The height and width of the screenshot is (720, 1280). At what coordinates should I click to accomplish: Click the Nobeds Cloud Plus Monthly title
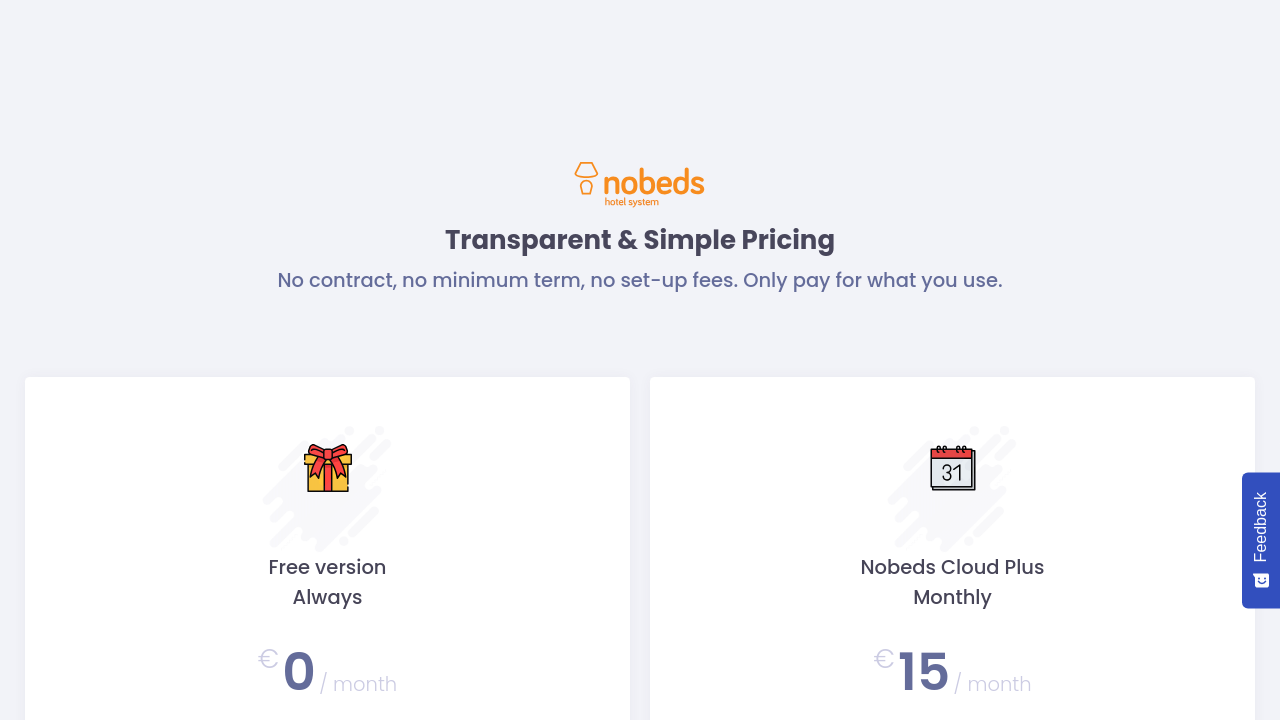pos(952,581)
